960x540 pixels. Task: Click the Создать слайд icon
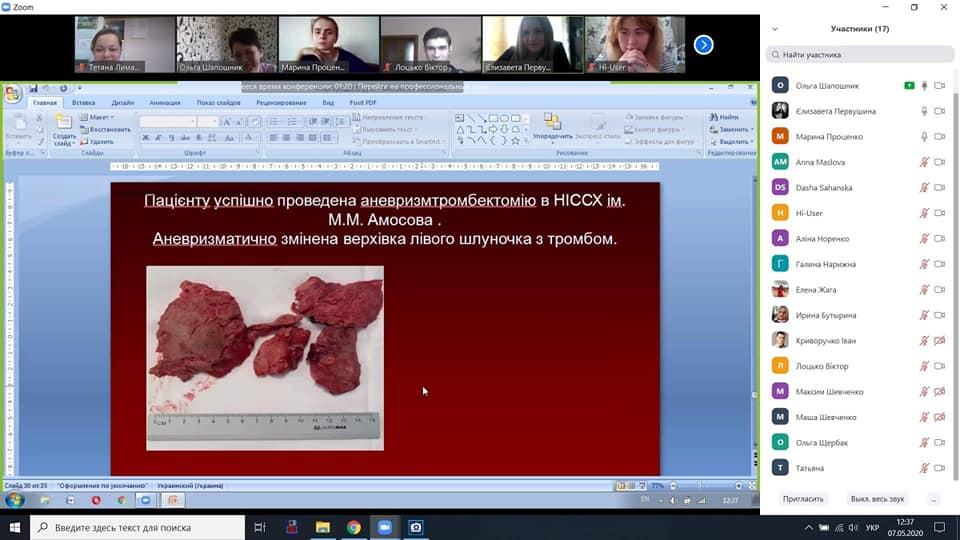pos(64,127)
